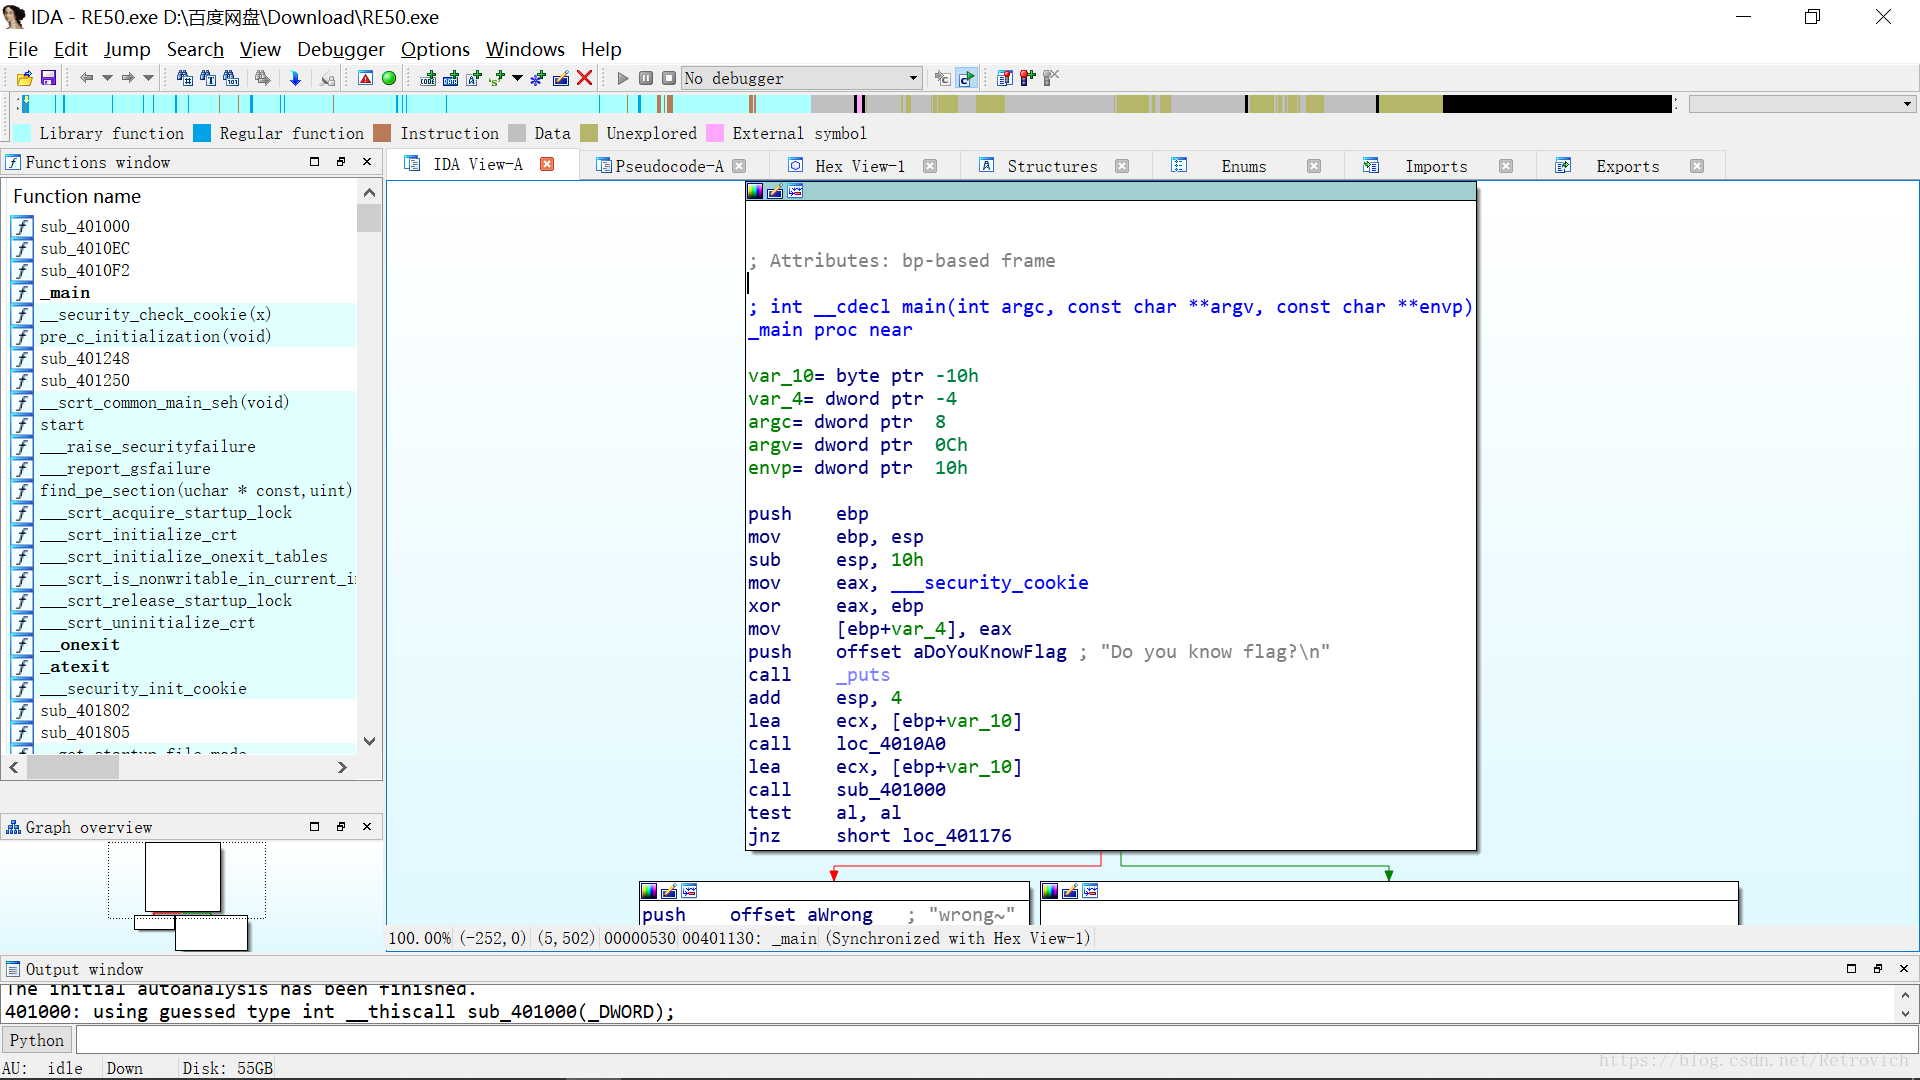Click the group nodes icon on the main node header
Viewport: 1920px width, 1080px height.
click(x=795, y=191)
